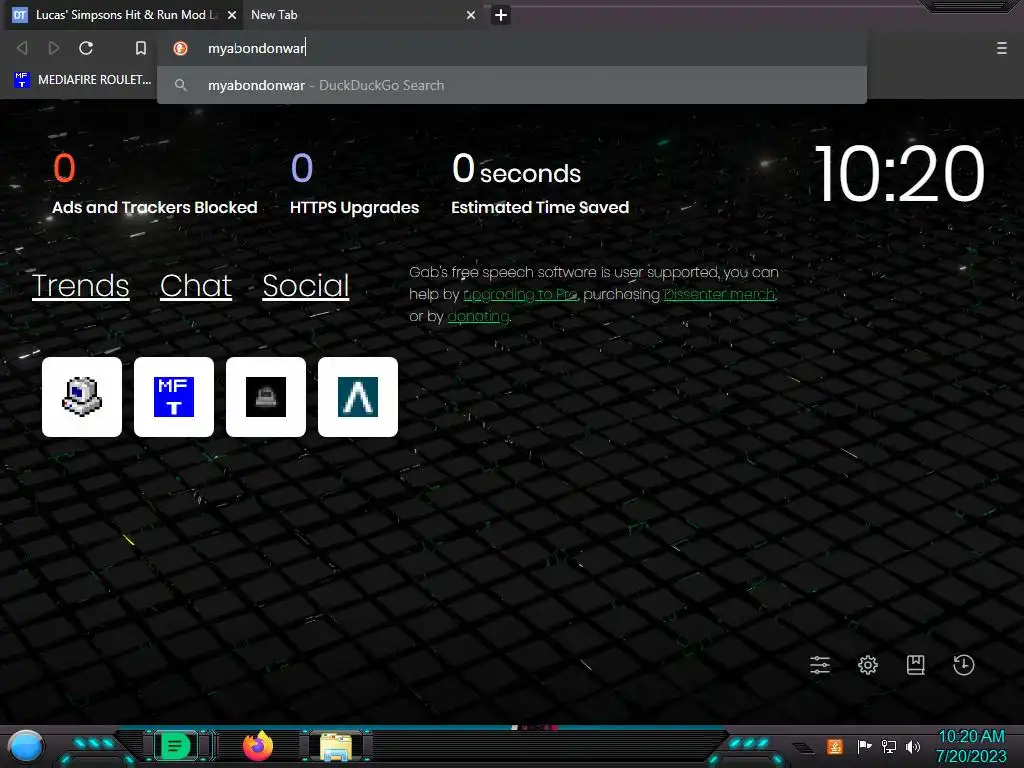Image resolution: width=1024 pixels, height=768 pixels.
Task: Open the Chat link
Action: (x=196, y=286)
